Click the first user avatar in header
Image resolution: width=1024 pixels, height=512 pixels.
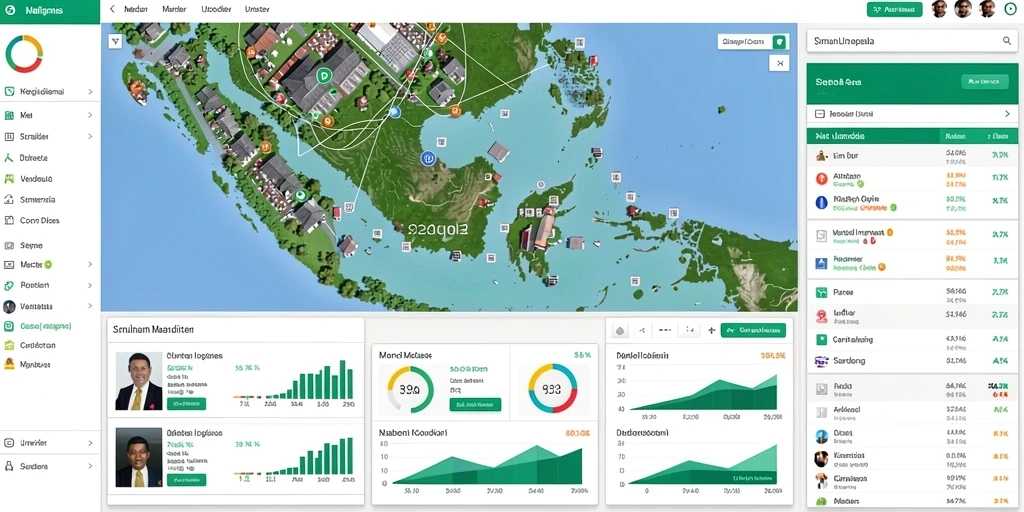coord(939,8)
